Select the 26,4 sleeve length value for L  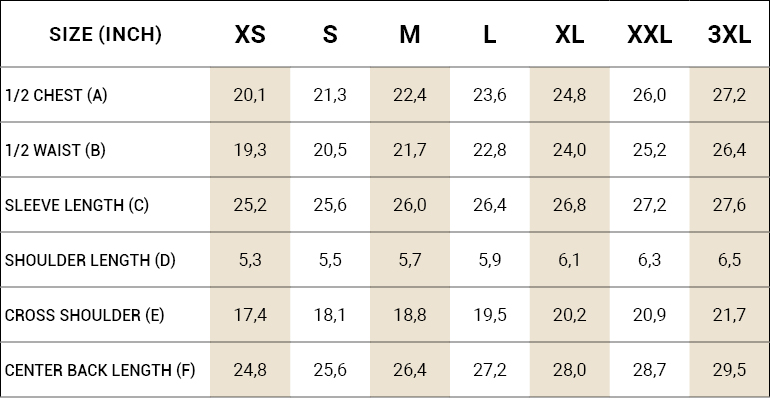pyautogui.click(x=490, y=206)
